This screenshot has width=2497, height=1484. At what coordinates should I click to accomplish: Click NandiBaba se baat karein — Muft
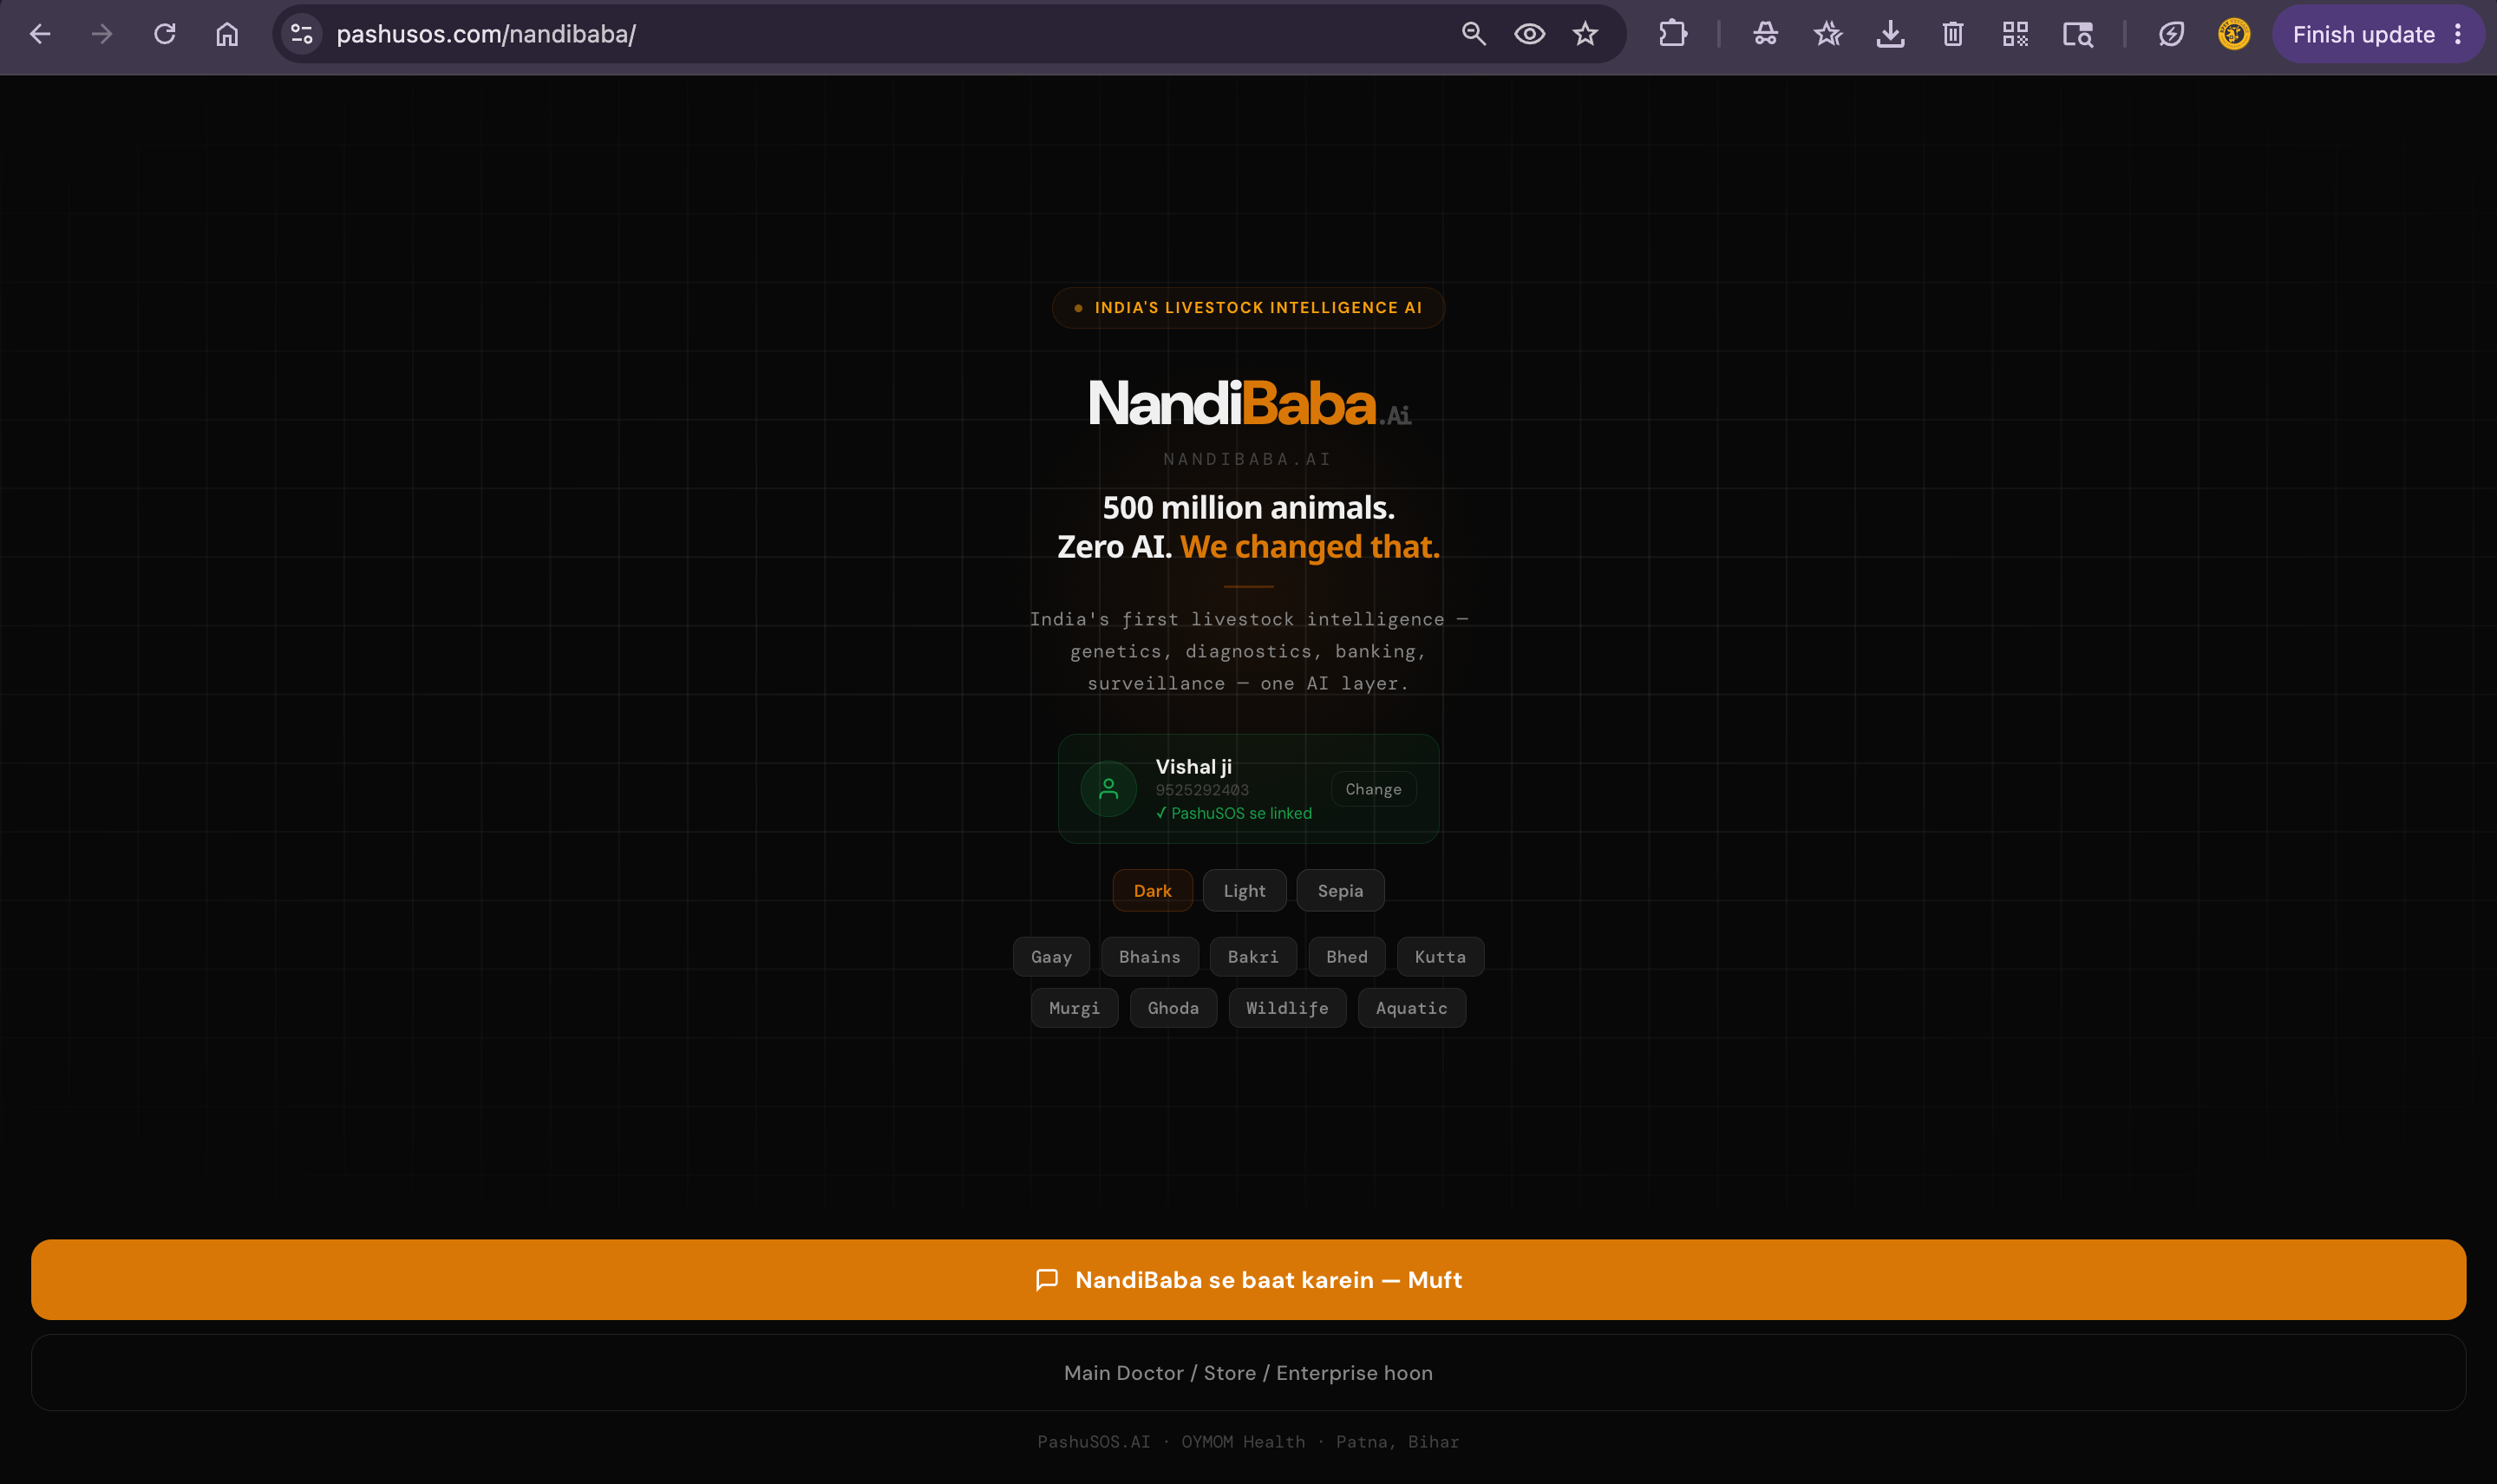click(x=1248, y=1280)
